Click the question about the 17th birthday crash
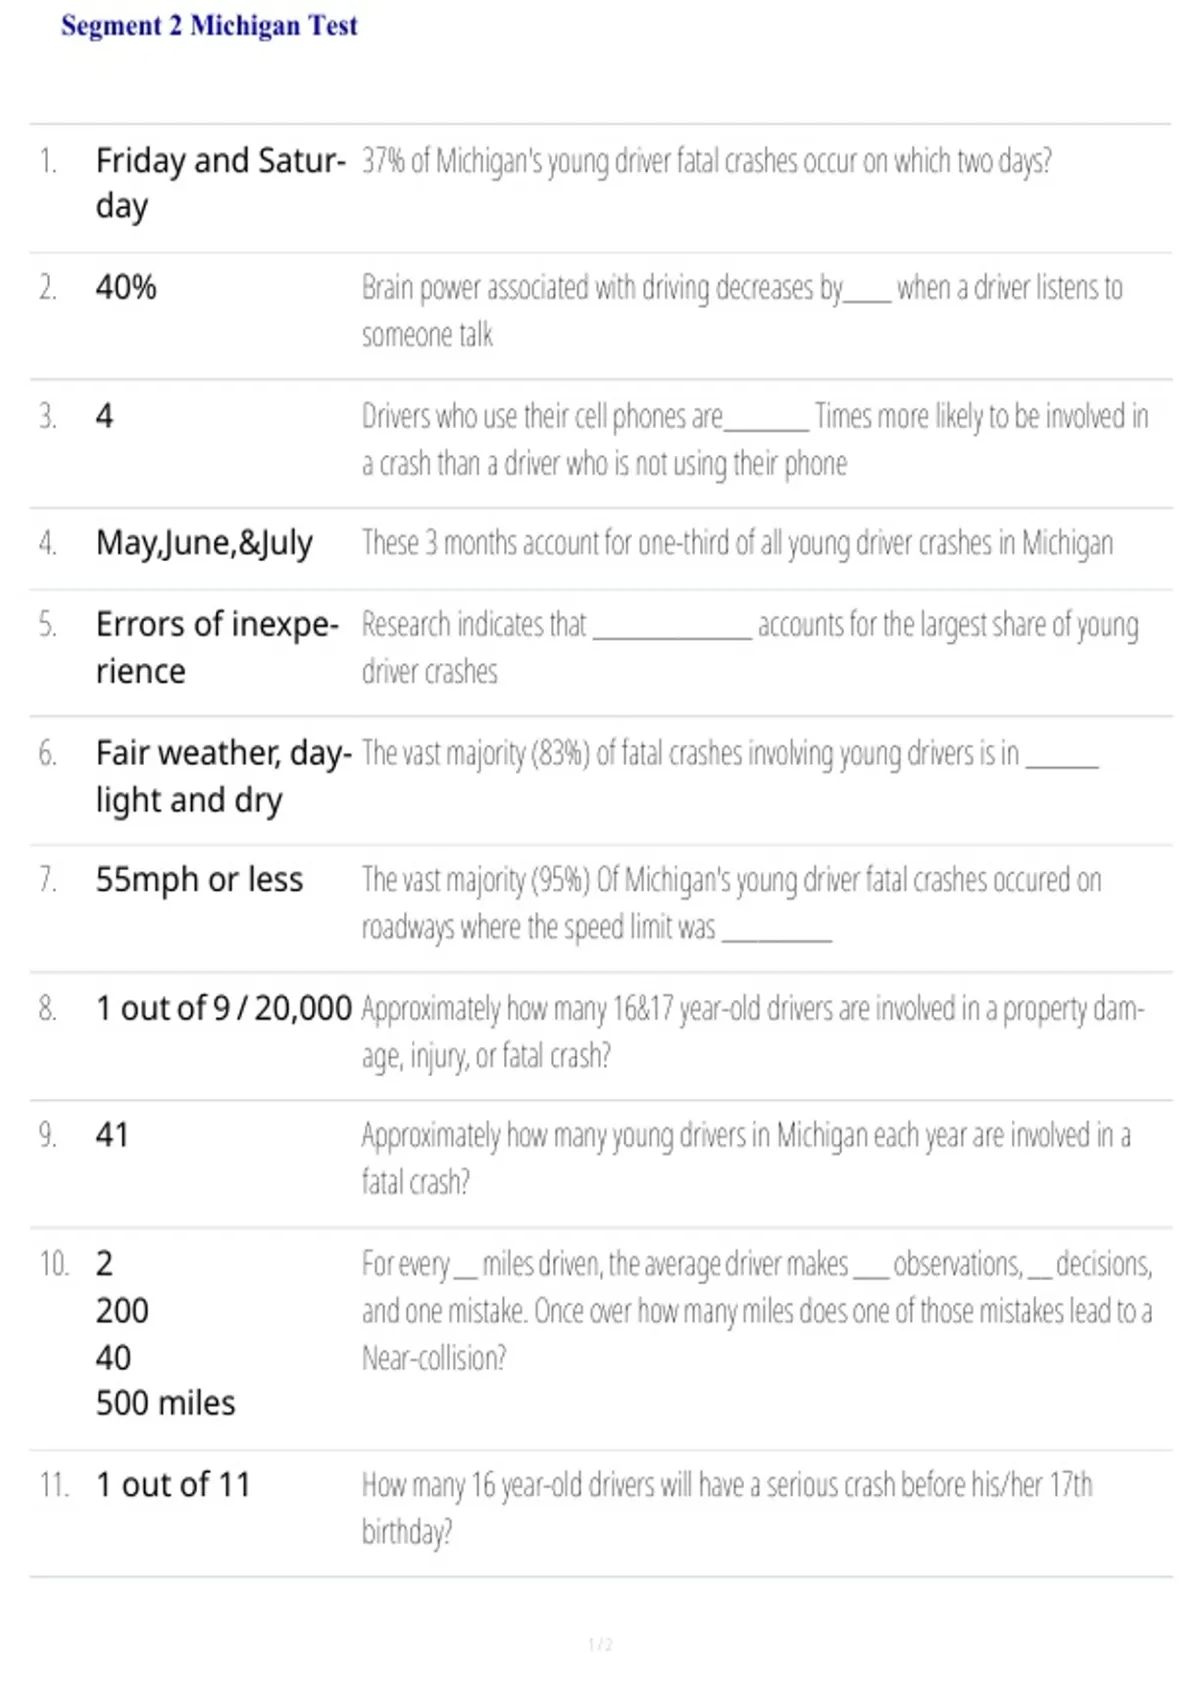This screenshot has height=1700, width=1200. tap(727, 1509)
